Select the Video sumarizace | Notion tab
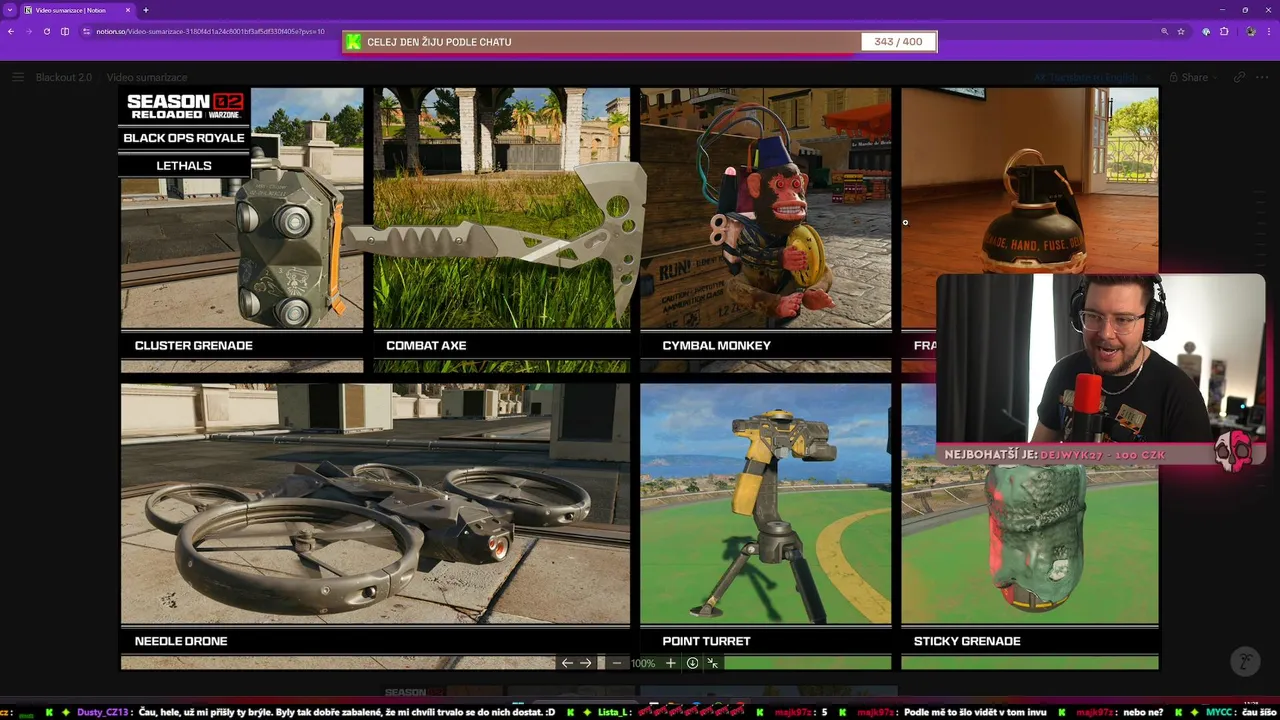Viewport: 1280px width, 720px height. pos(77,10)
